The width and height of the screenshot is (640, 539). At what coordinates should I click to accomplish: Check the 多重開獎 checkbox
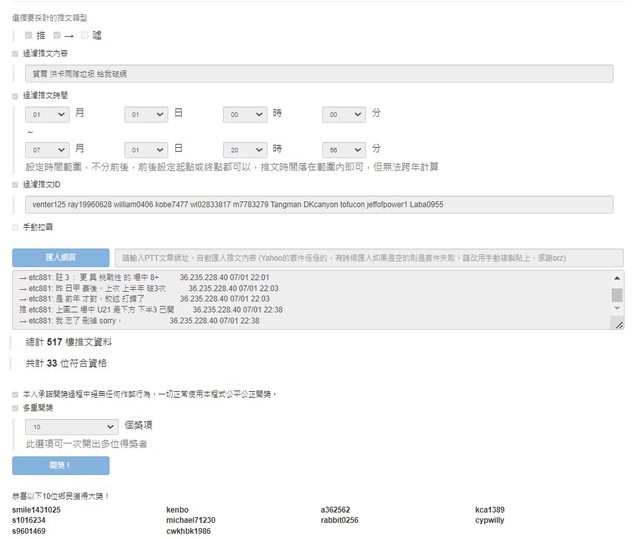coord(15,408)
